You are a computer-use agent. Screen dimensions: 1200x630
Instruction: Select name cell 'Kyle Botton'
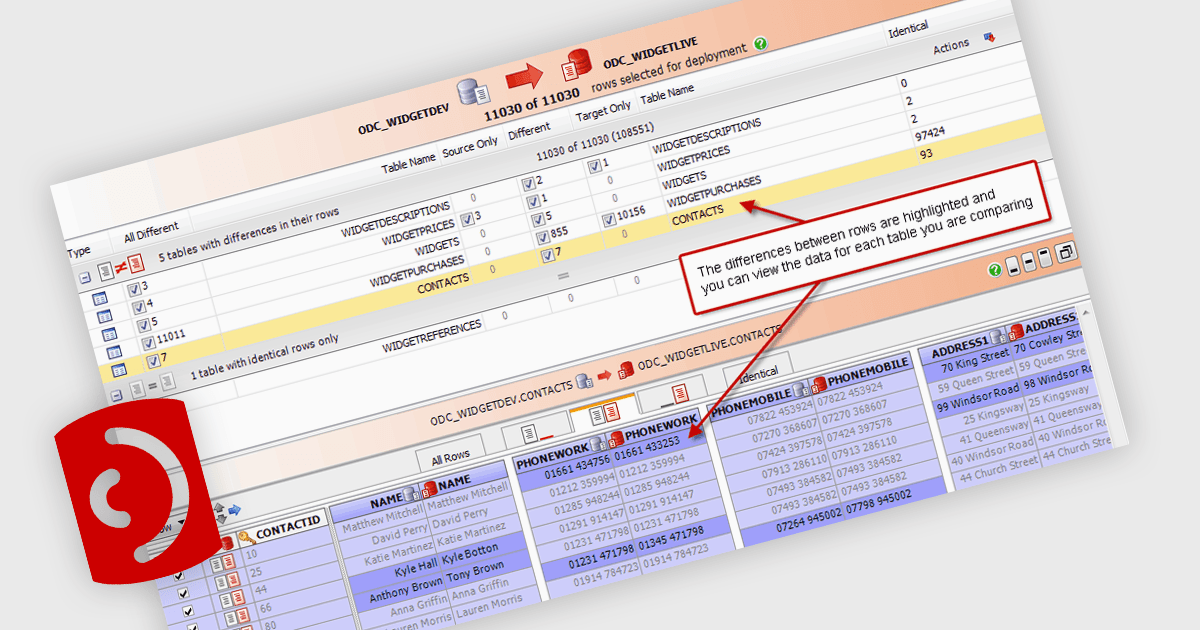(x=470, y=554)
